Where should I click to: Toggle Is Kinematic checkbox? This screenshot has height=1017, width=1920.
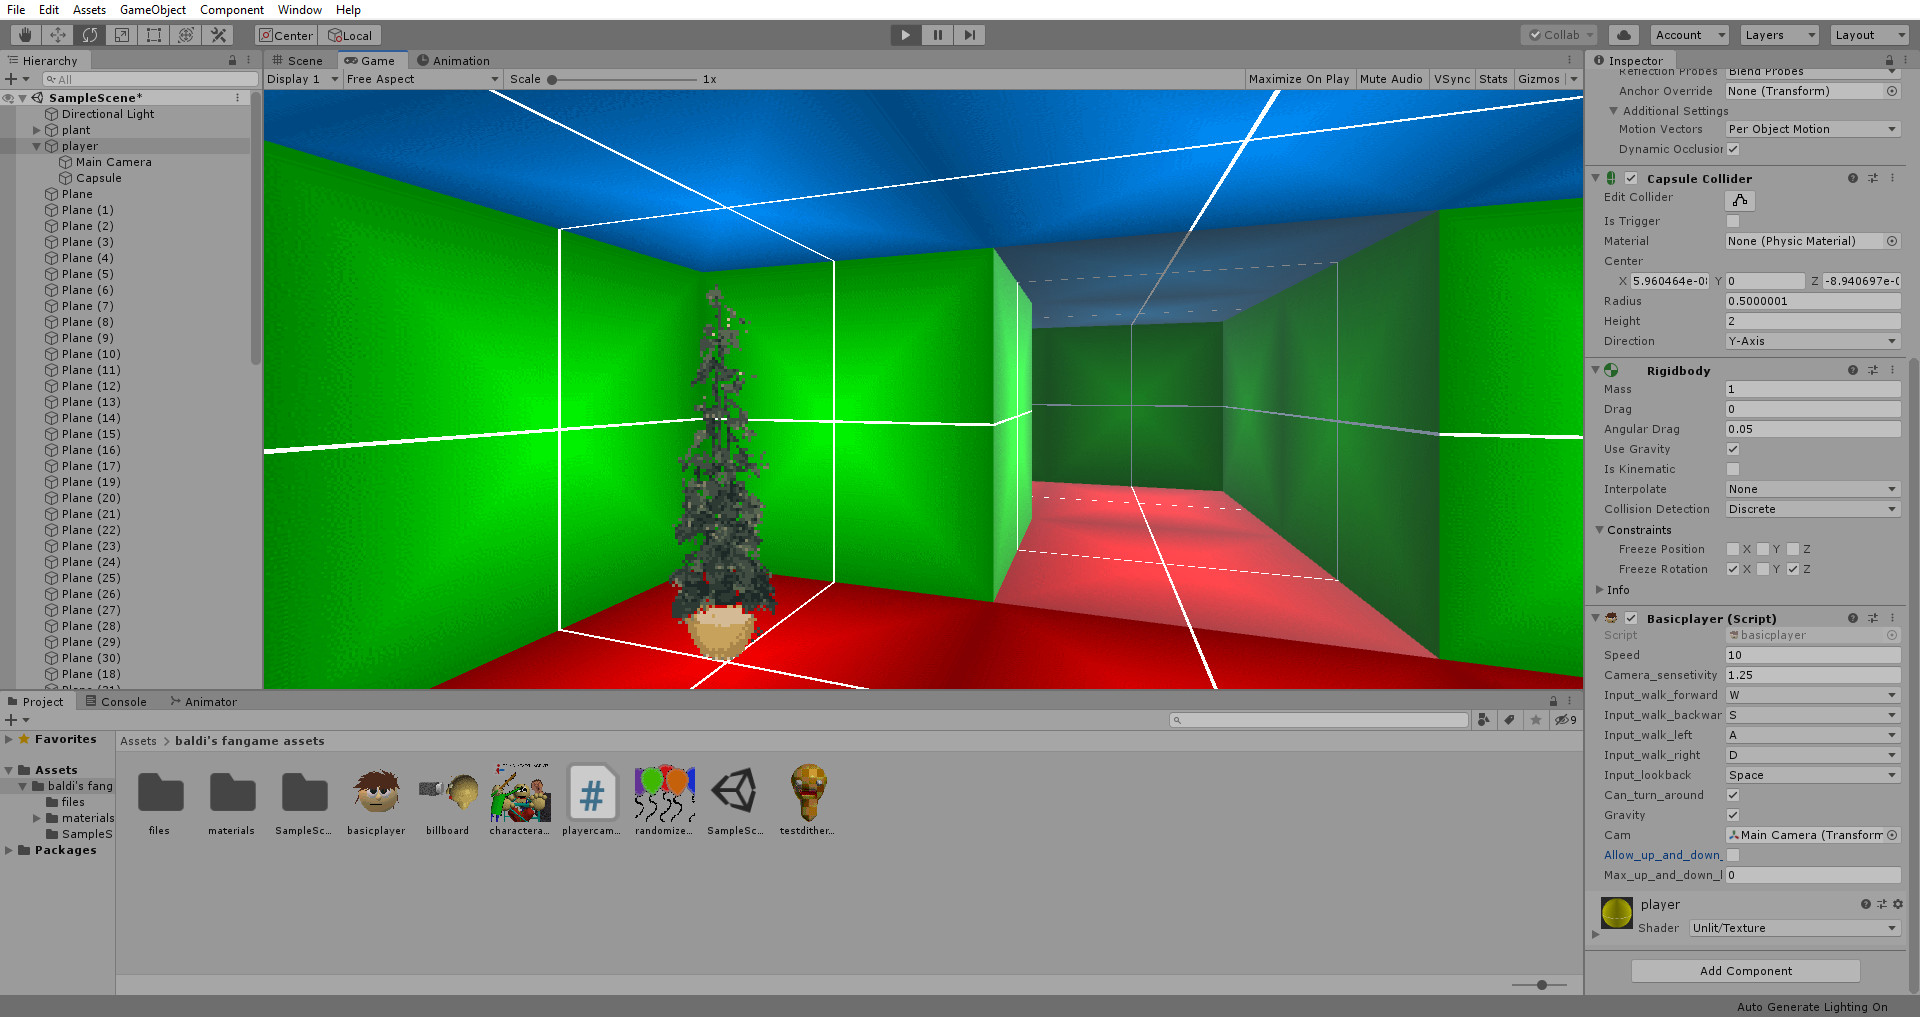(1733, 469)
